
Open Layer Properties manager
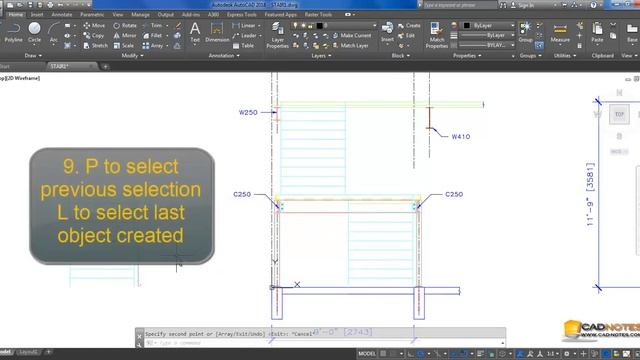278,35
